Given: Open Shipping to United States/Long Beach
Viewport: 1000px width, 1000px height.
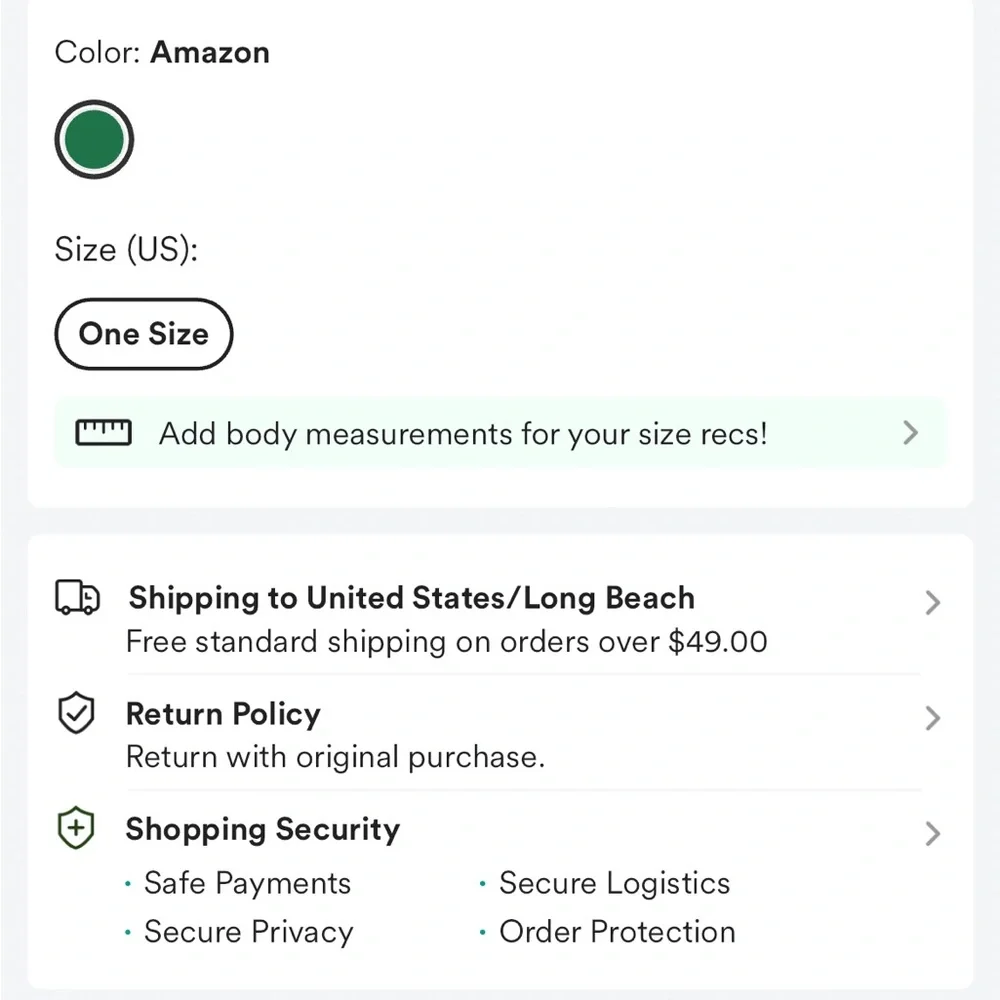Looking at the screenshot, I should click(x=411, y=598).
